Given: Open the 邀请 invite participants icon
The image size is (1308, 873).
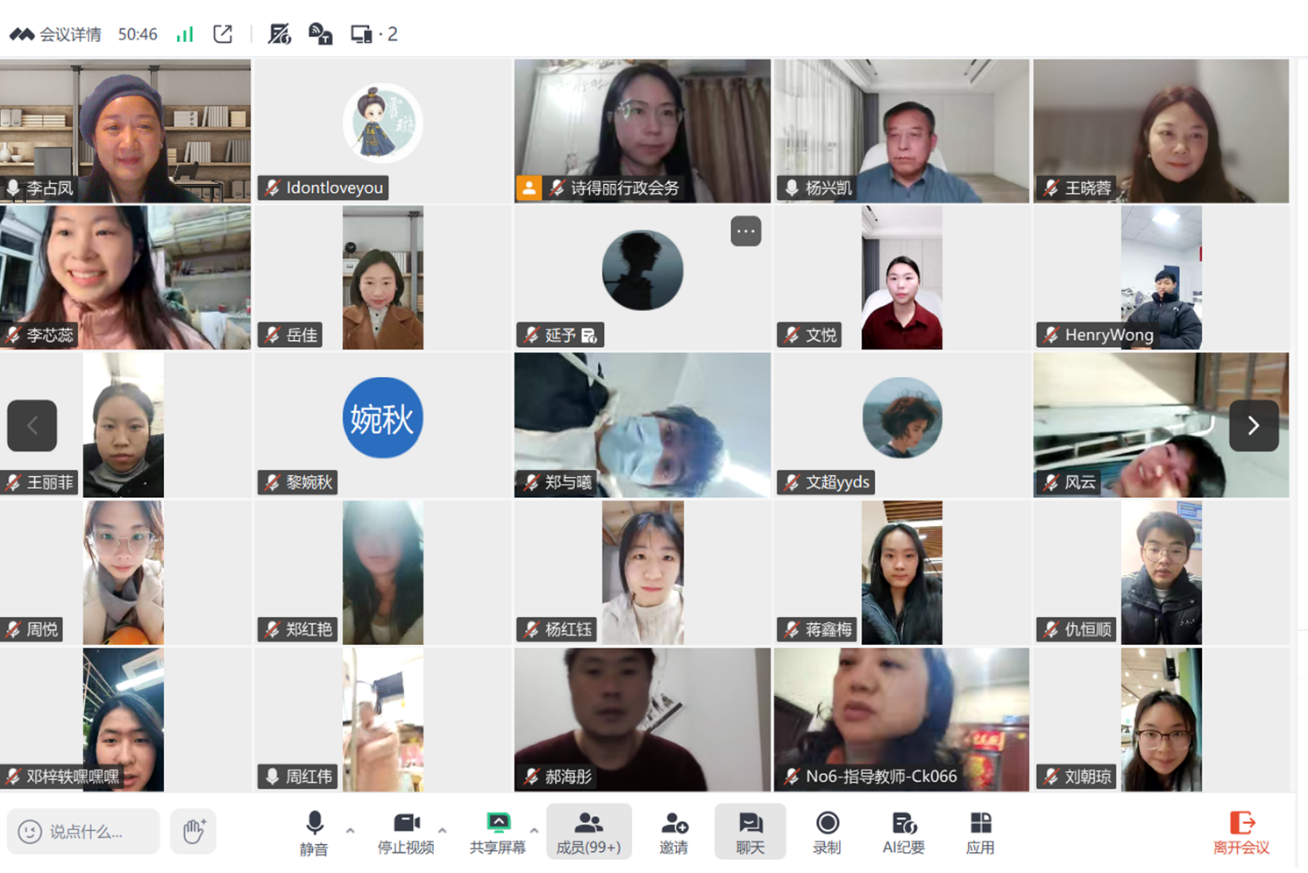Looking at the screenshot, I should click(674, 831).
